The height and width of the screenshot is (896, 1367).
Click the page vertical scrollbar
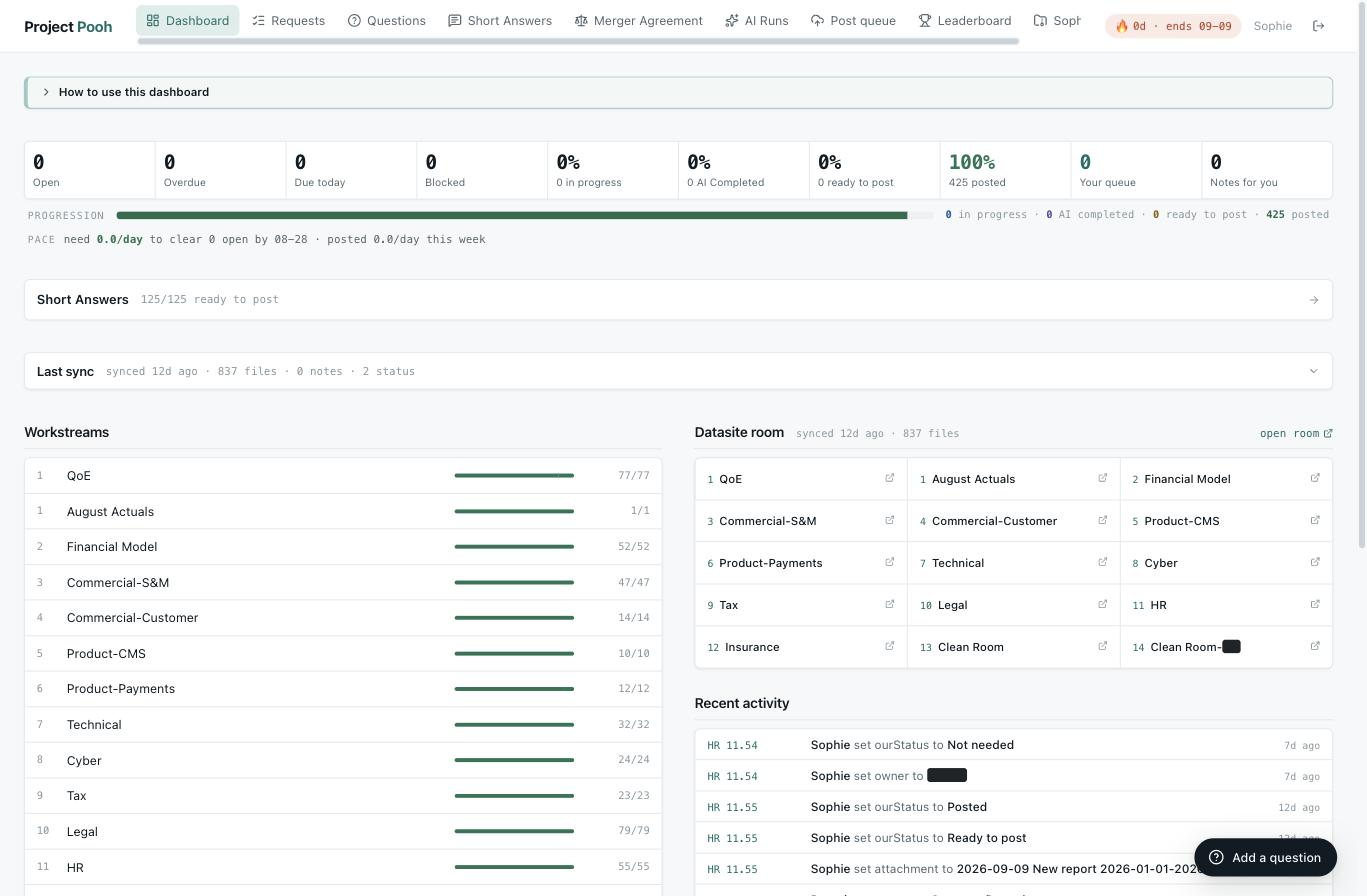(1360, 274)
